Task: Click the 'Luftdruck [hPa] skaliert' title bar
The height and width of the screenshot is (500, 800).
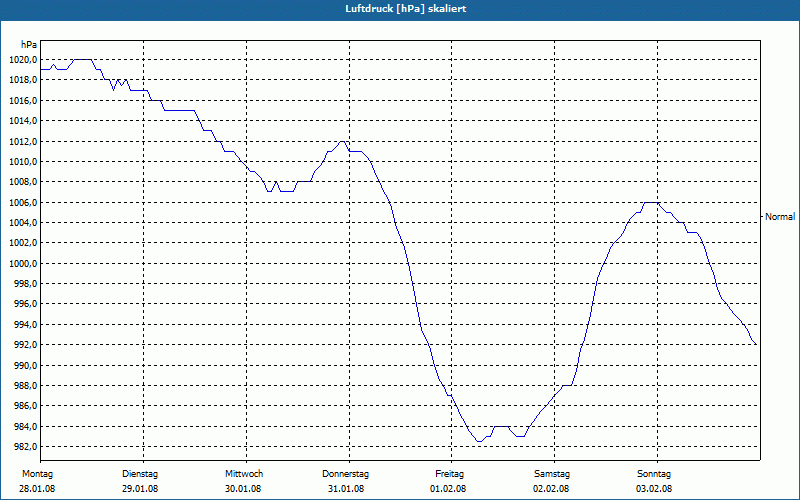Action: point(400,10)
